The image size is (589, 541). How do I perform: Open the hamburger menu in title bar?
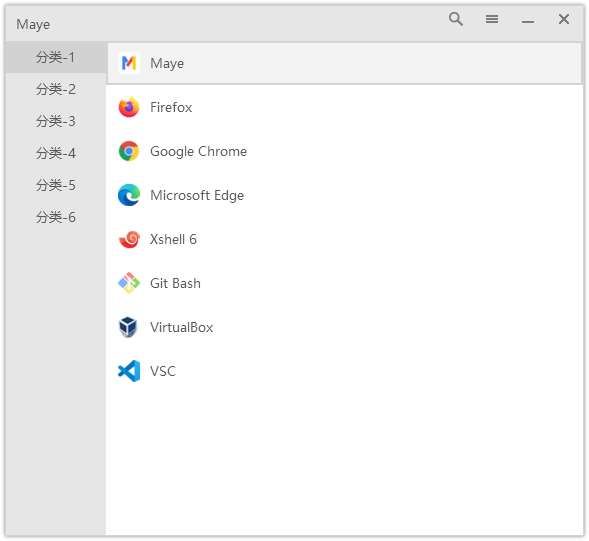point(492,19)
